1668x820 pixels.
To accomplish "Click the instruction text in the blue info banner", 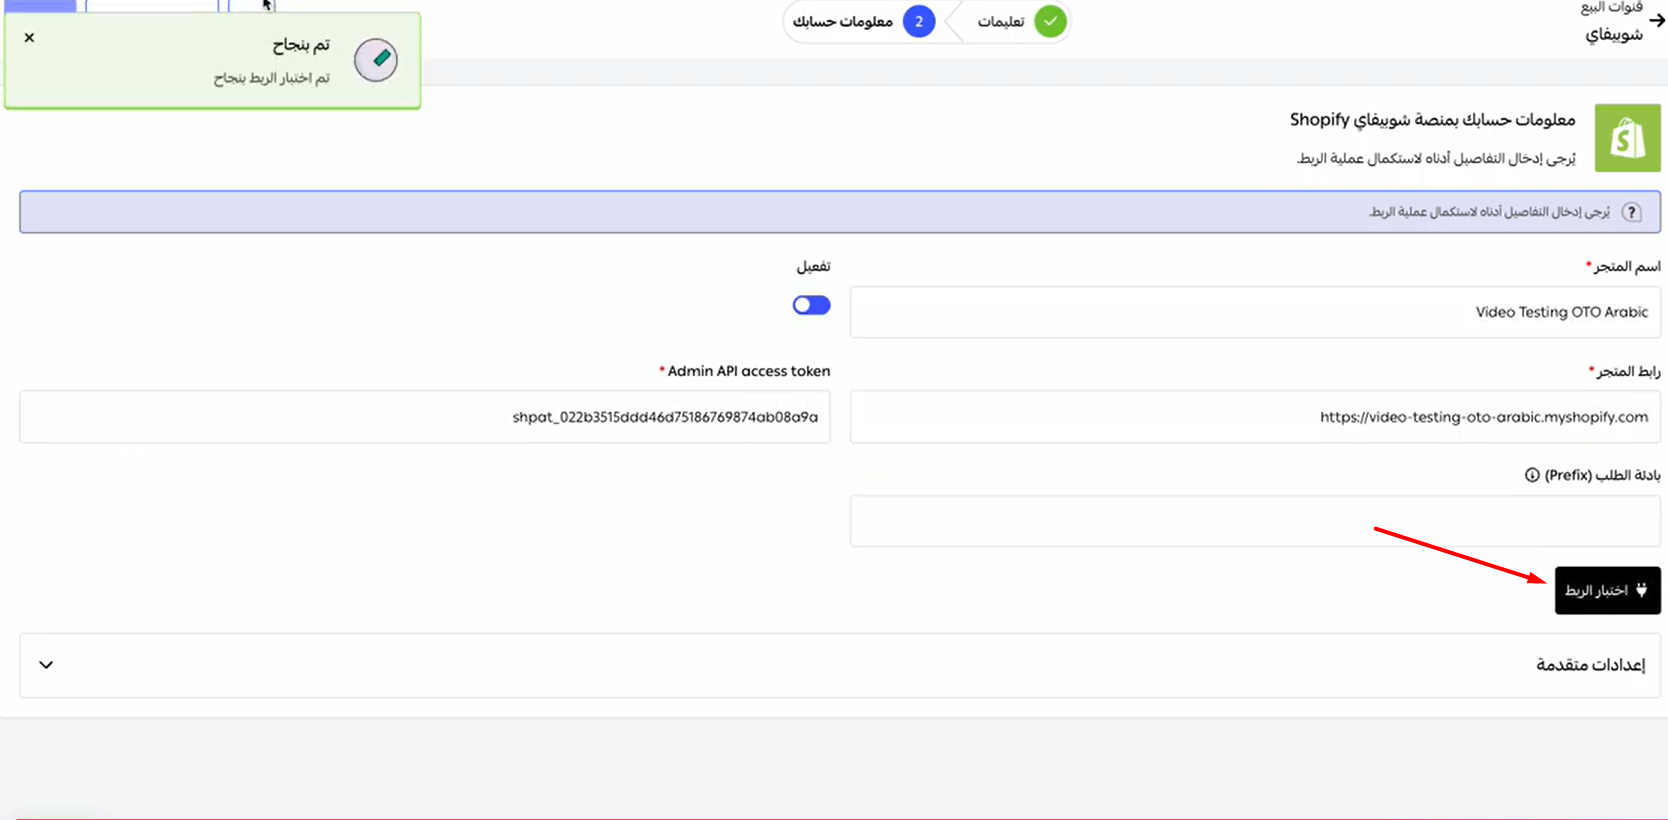I will tap(1489, 212).
